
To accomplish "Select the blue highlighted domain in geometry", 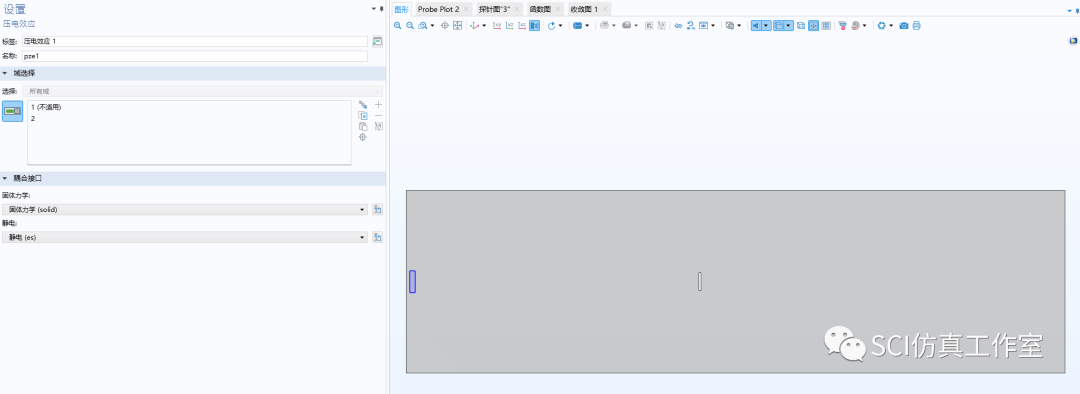I will click(x=413, y=282).
